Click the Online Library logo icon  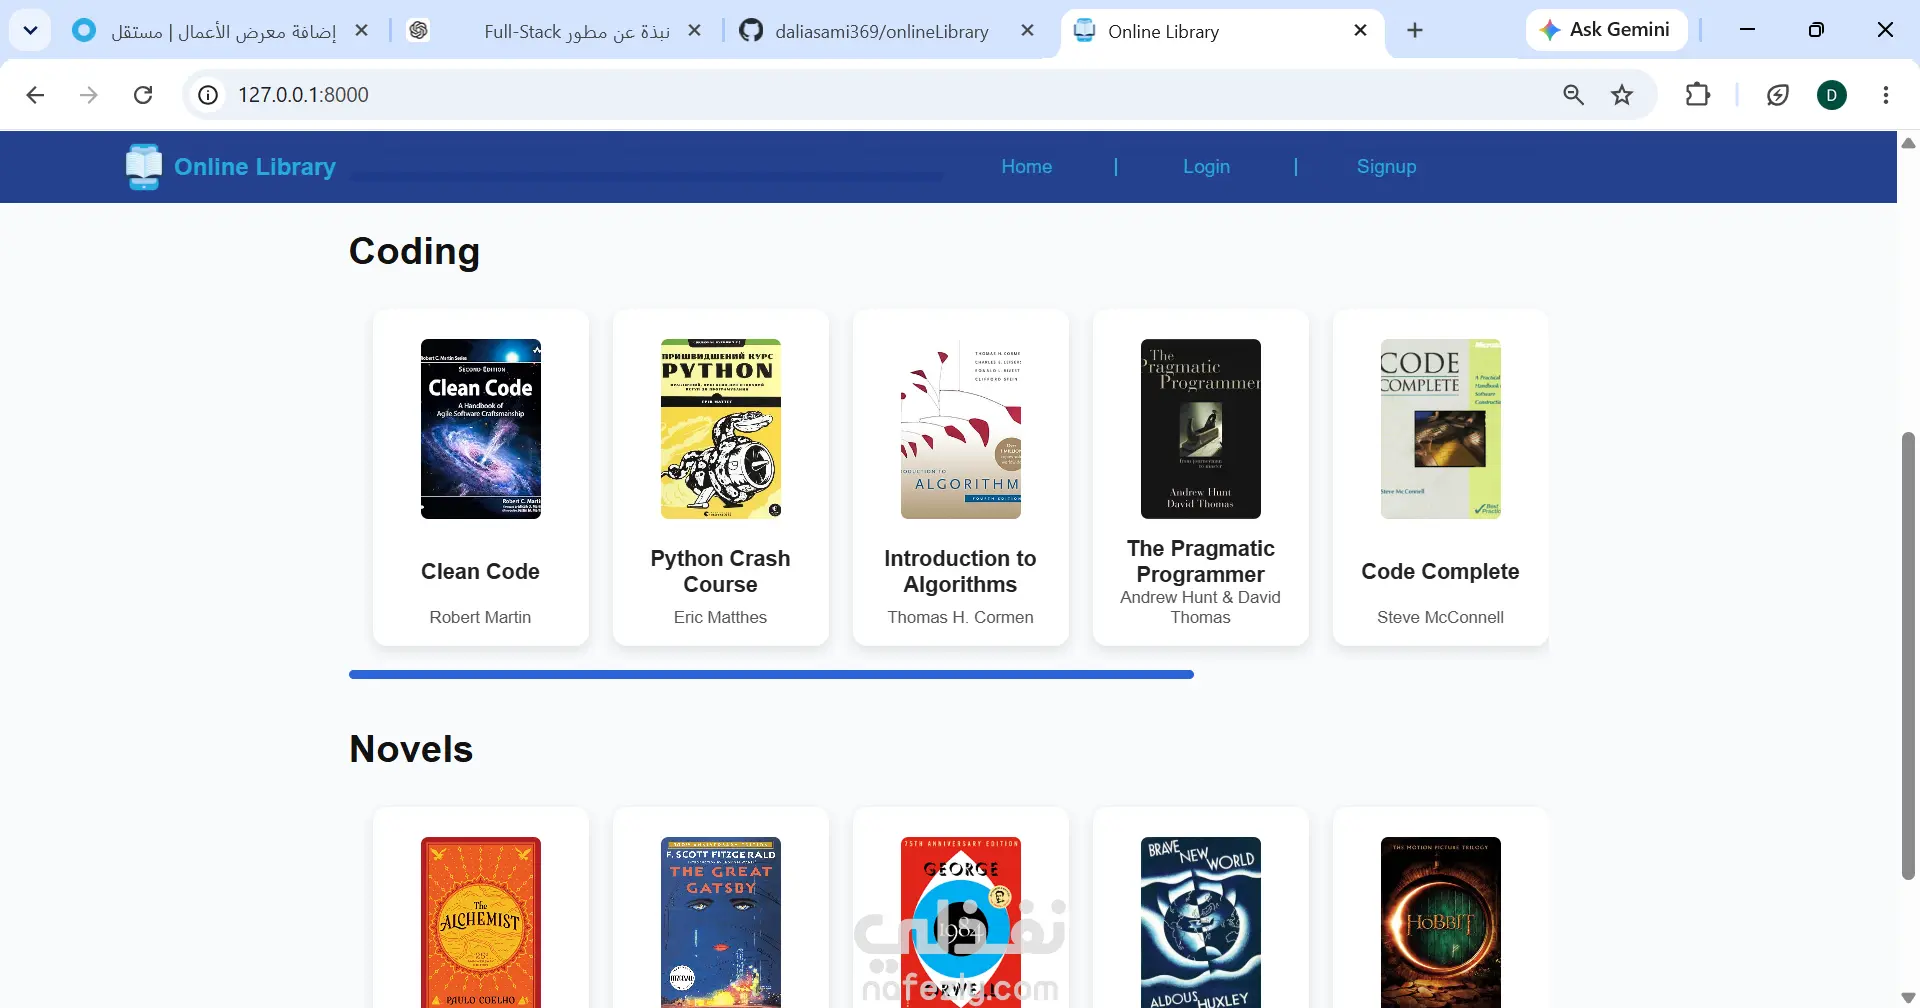click(144, 167)
